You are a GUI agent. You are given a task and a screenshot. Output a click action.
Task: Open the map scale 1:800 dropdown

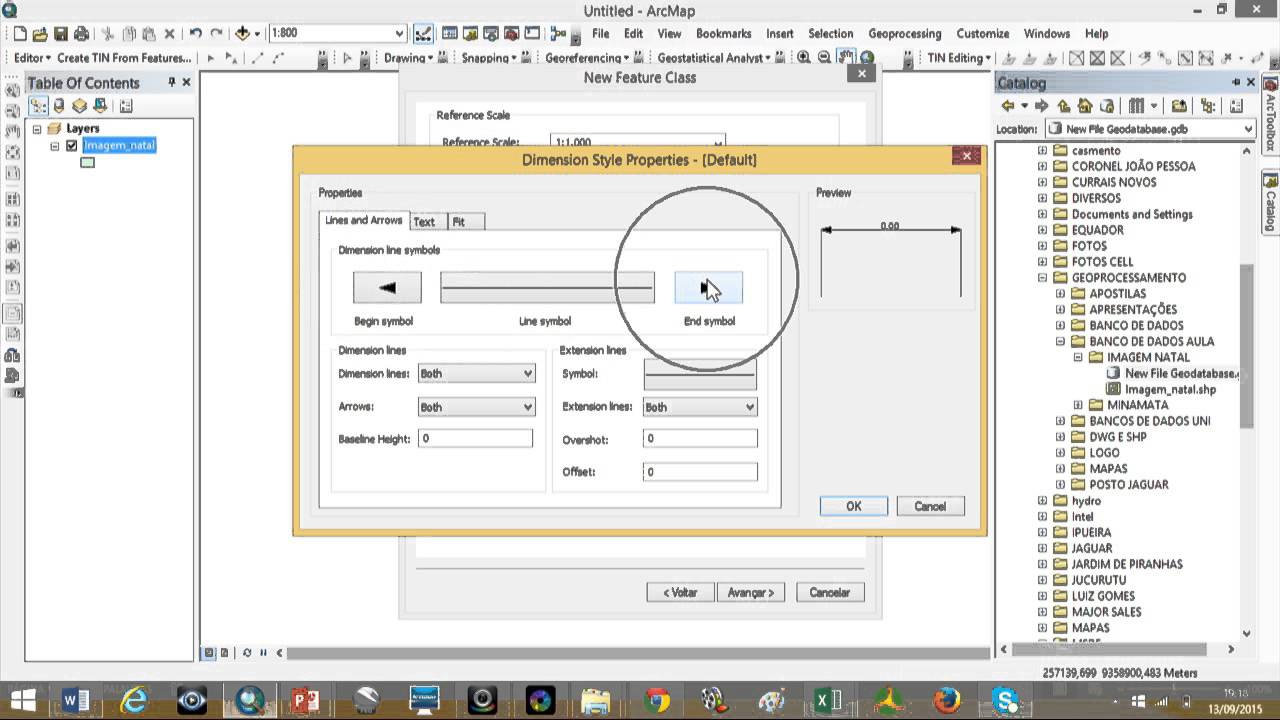399,33
